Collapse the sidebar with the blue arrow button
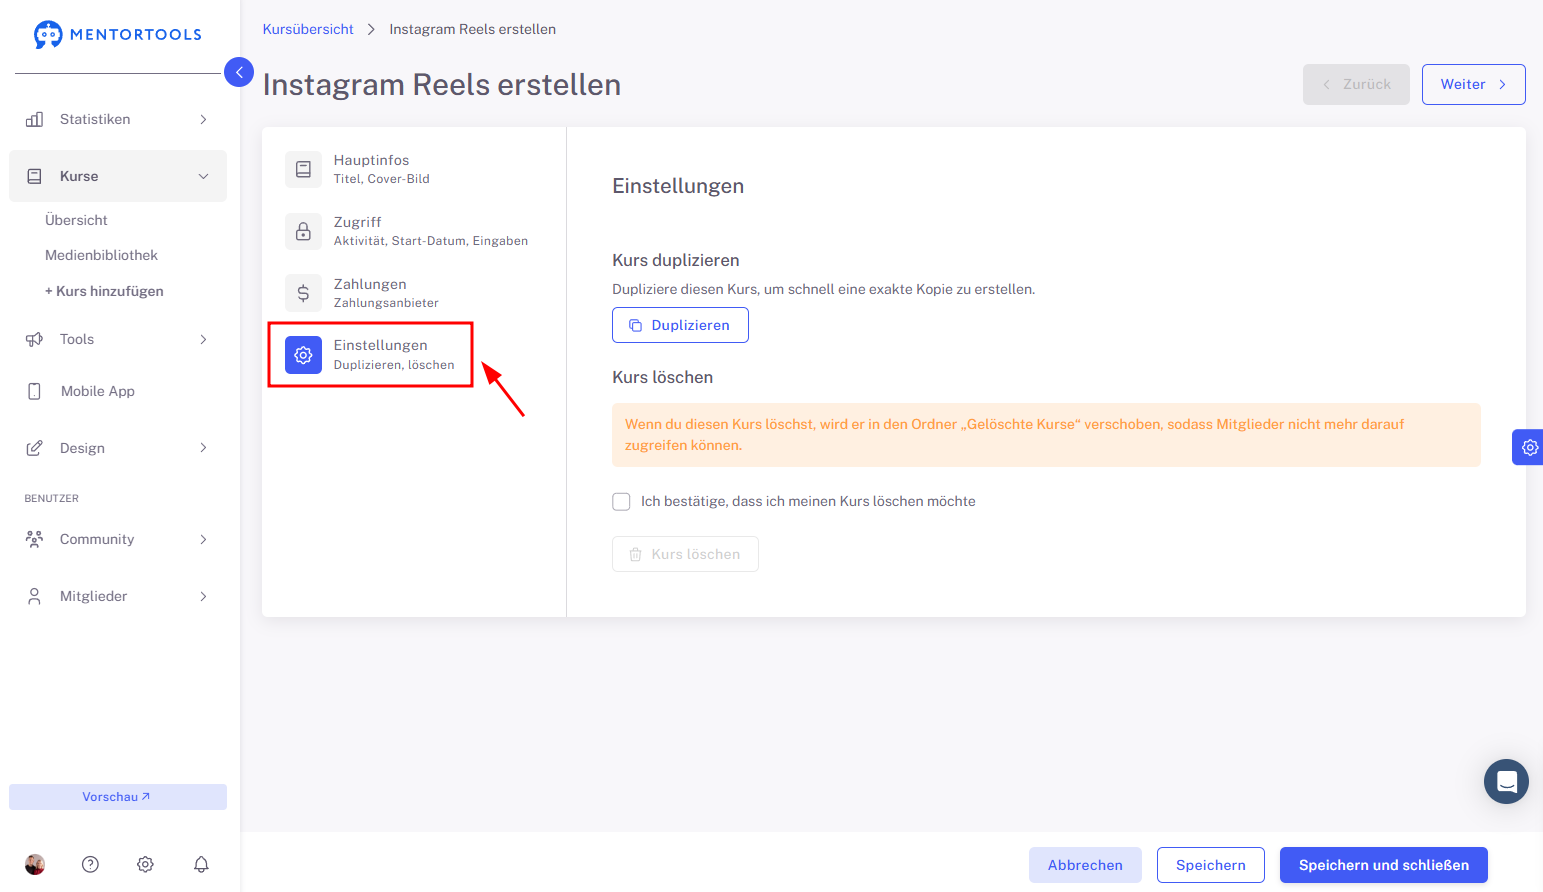Image resolution: width=1543 pixels, height=892 pixels. tap(239, 72)
